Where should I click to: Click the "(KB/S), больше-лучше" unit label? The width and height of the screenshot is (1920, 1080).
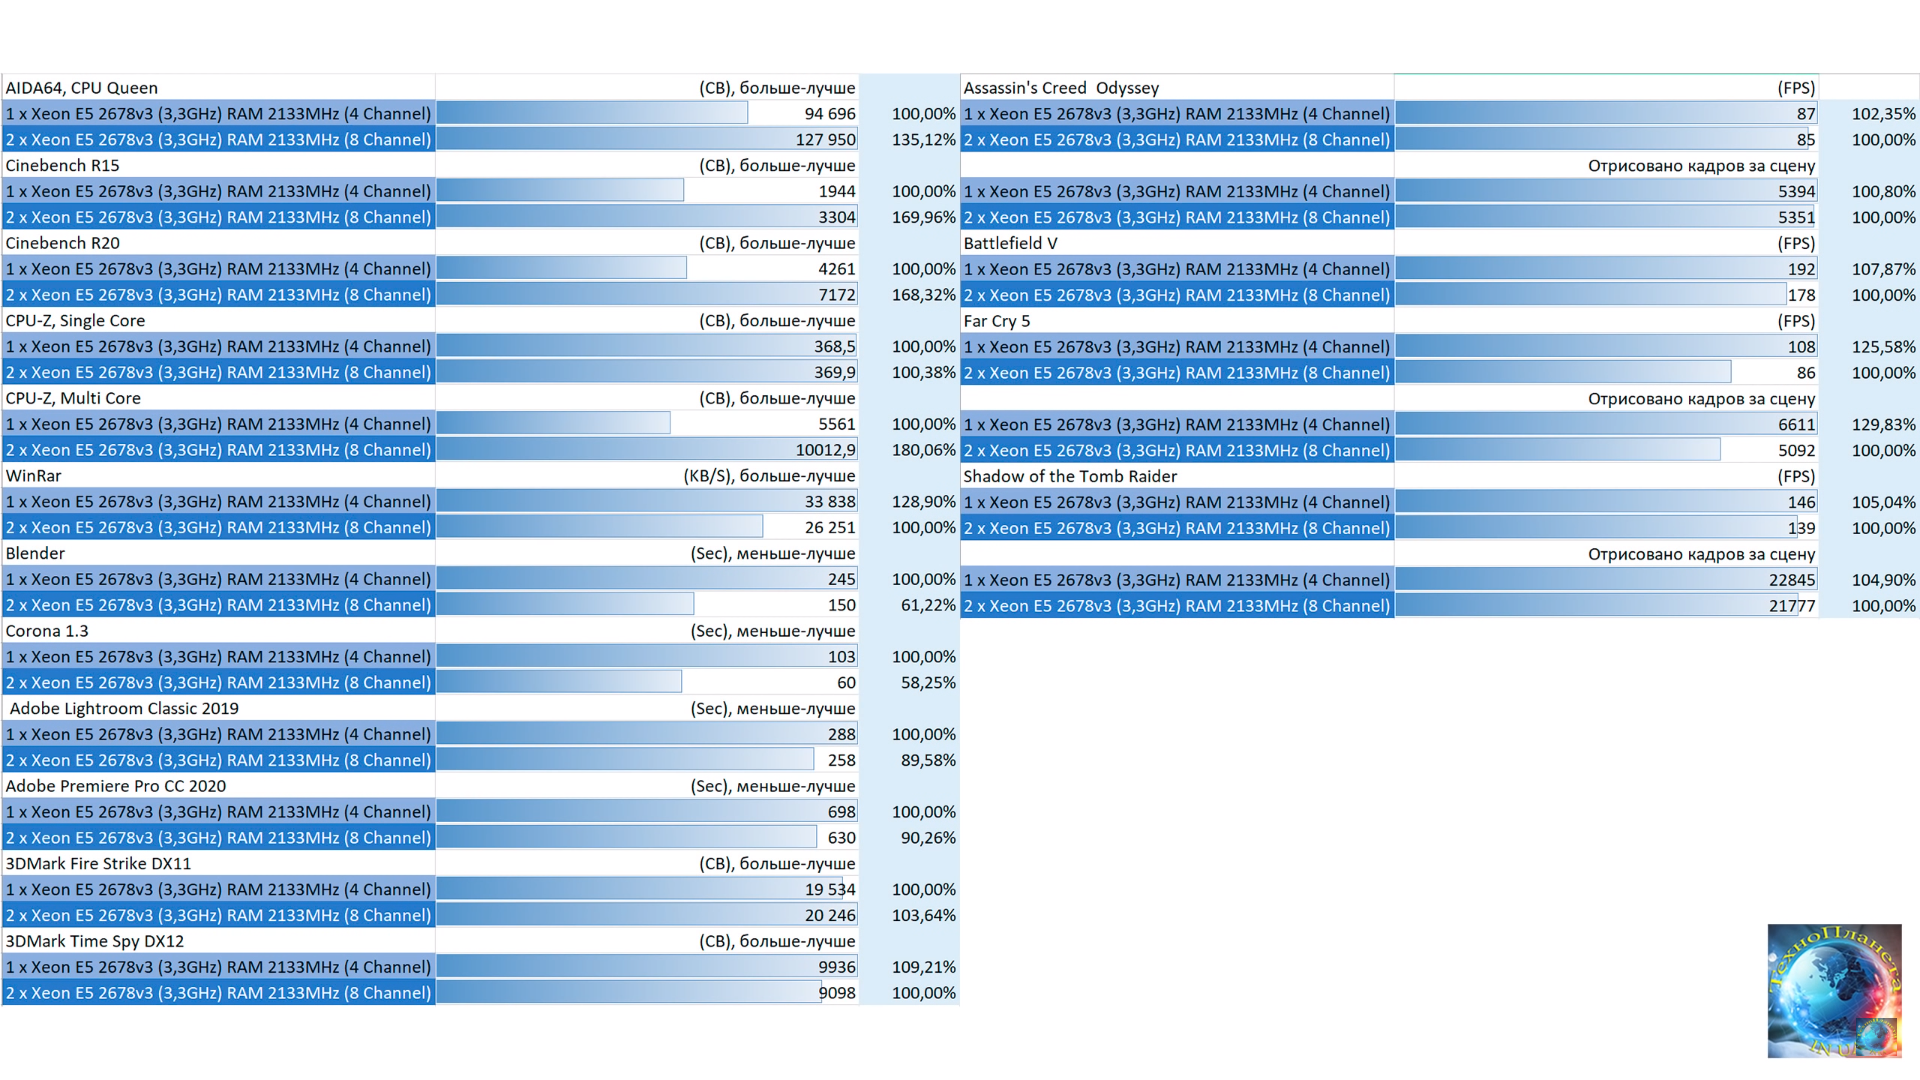click(x=769, y=476)
